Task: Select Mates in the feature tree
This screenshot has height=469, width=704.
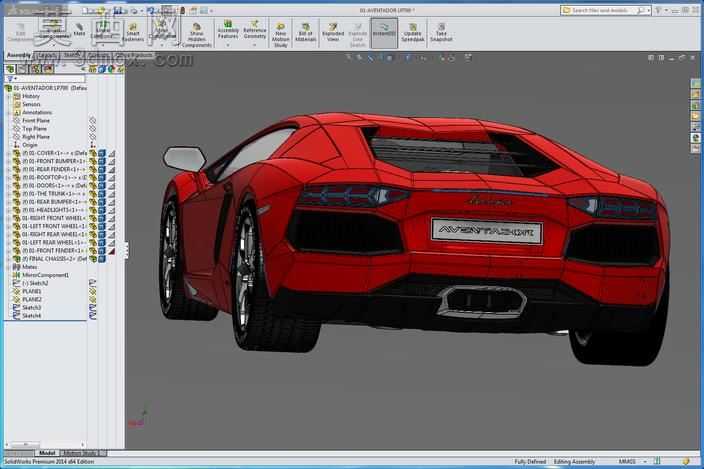Action: pyautogui.click(x=30, y=267)
